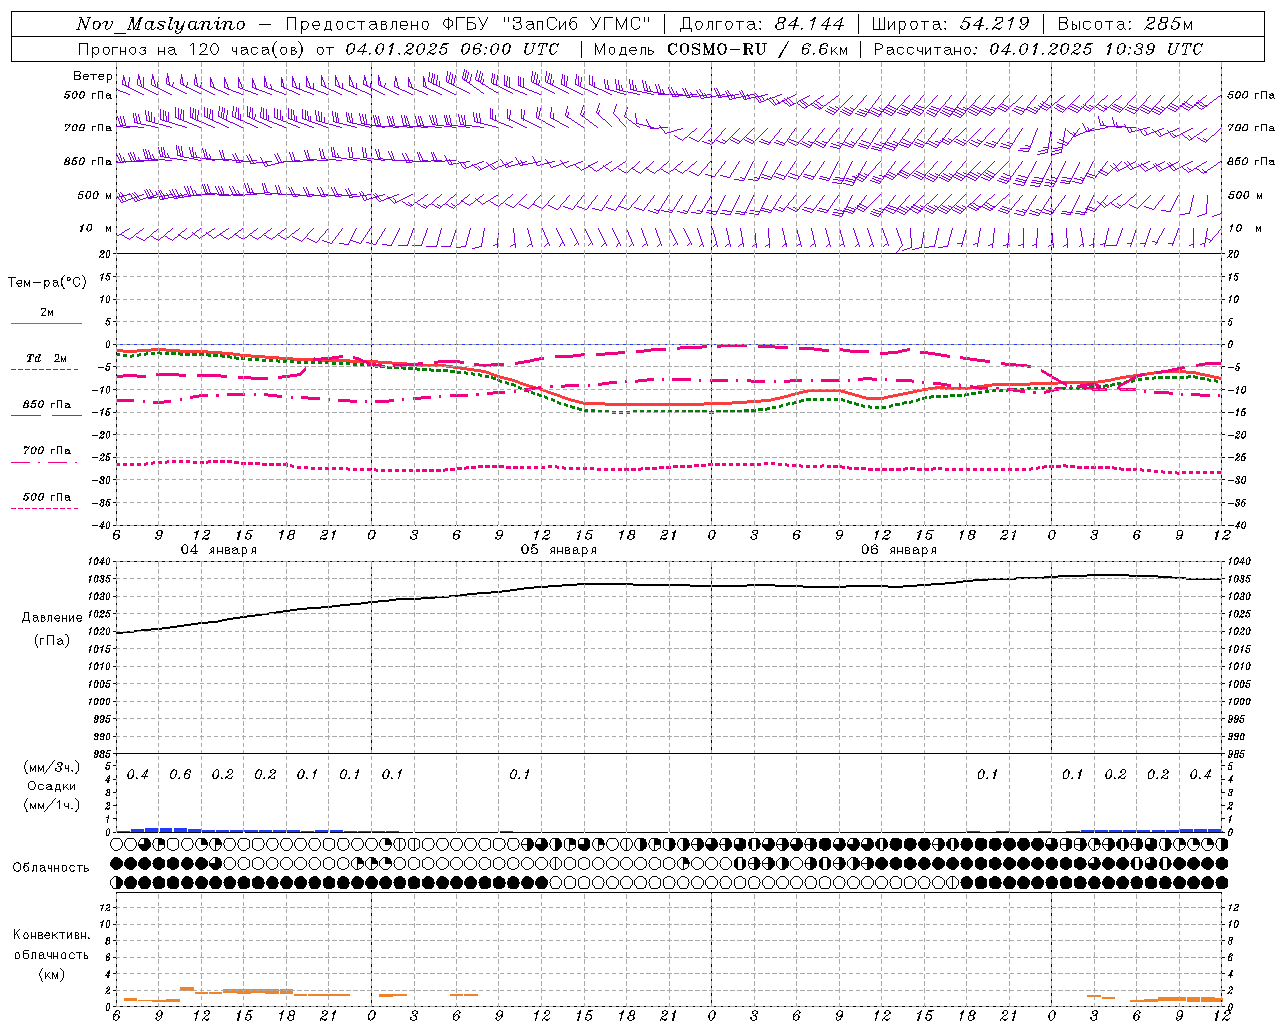The image size is (1280, 1024).
Task: Click the Широта: 54.219 value
Action: 950,24
